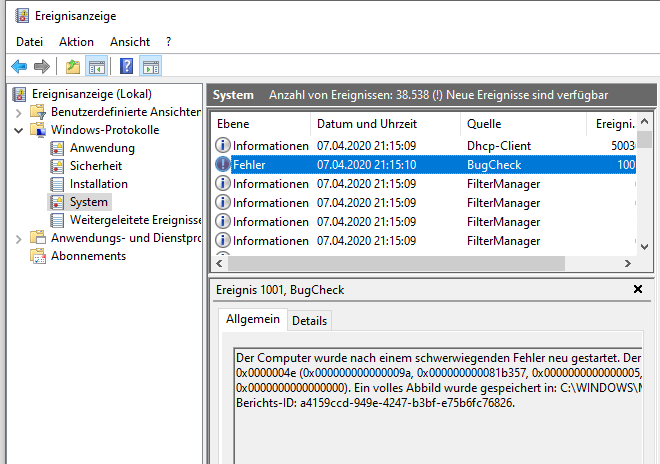Click the Sicherheit log icon

[x=57, y=166]
